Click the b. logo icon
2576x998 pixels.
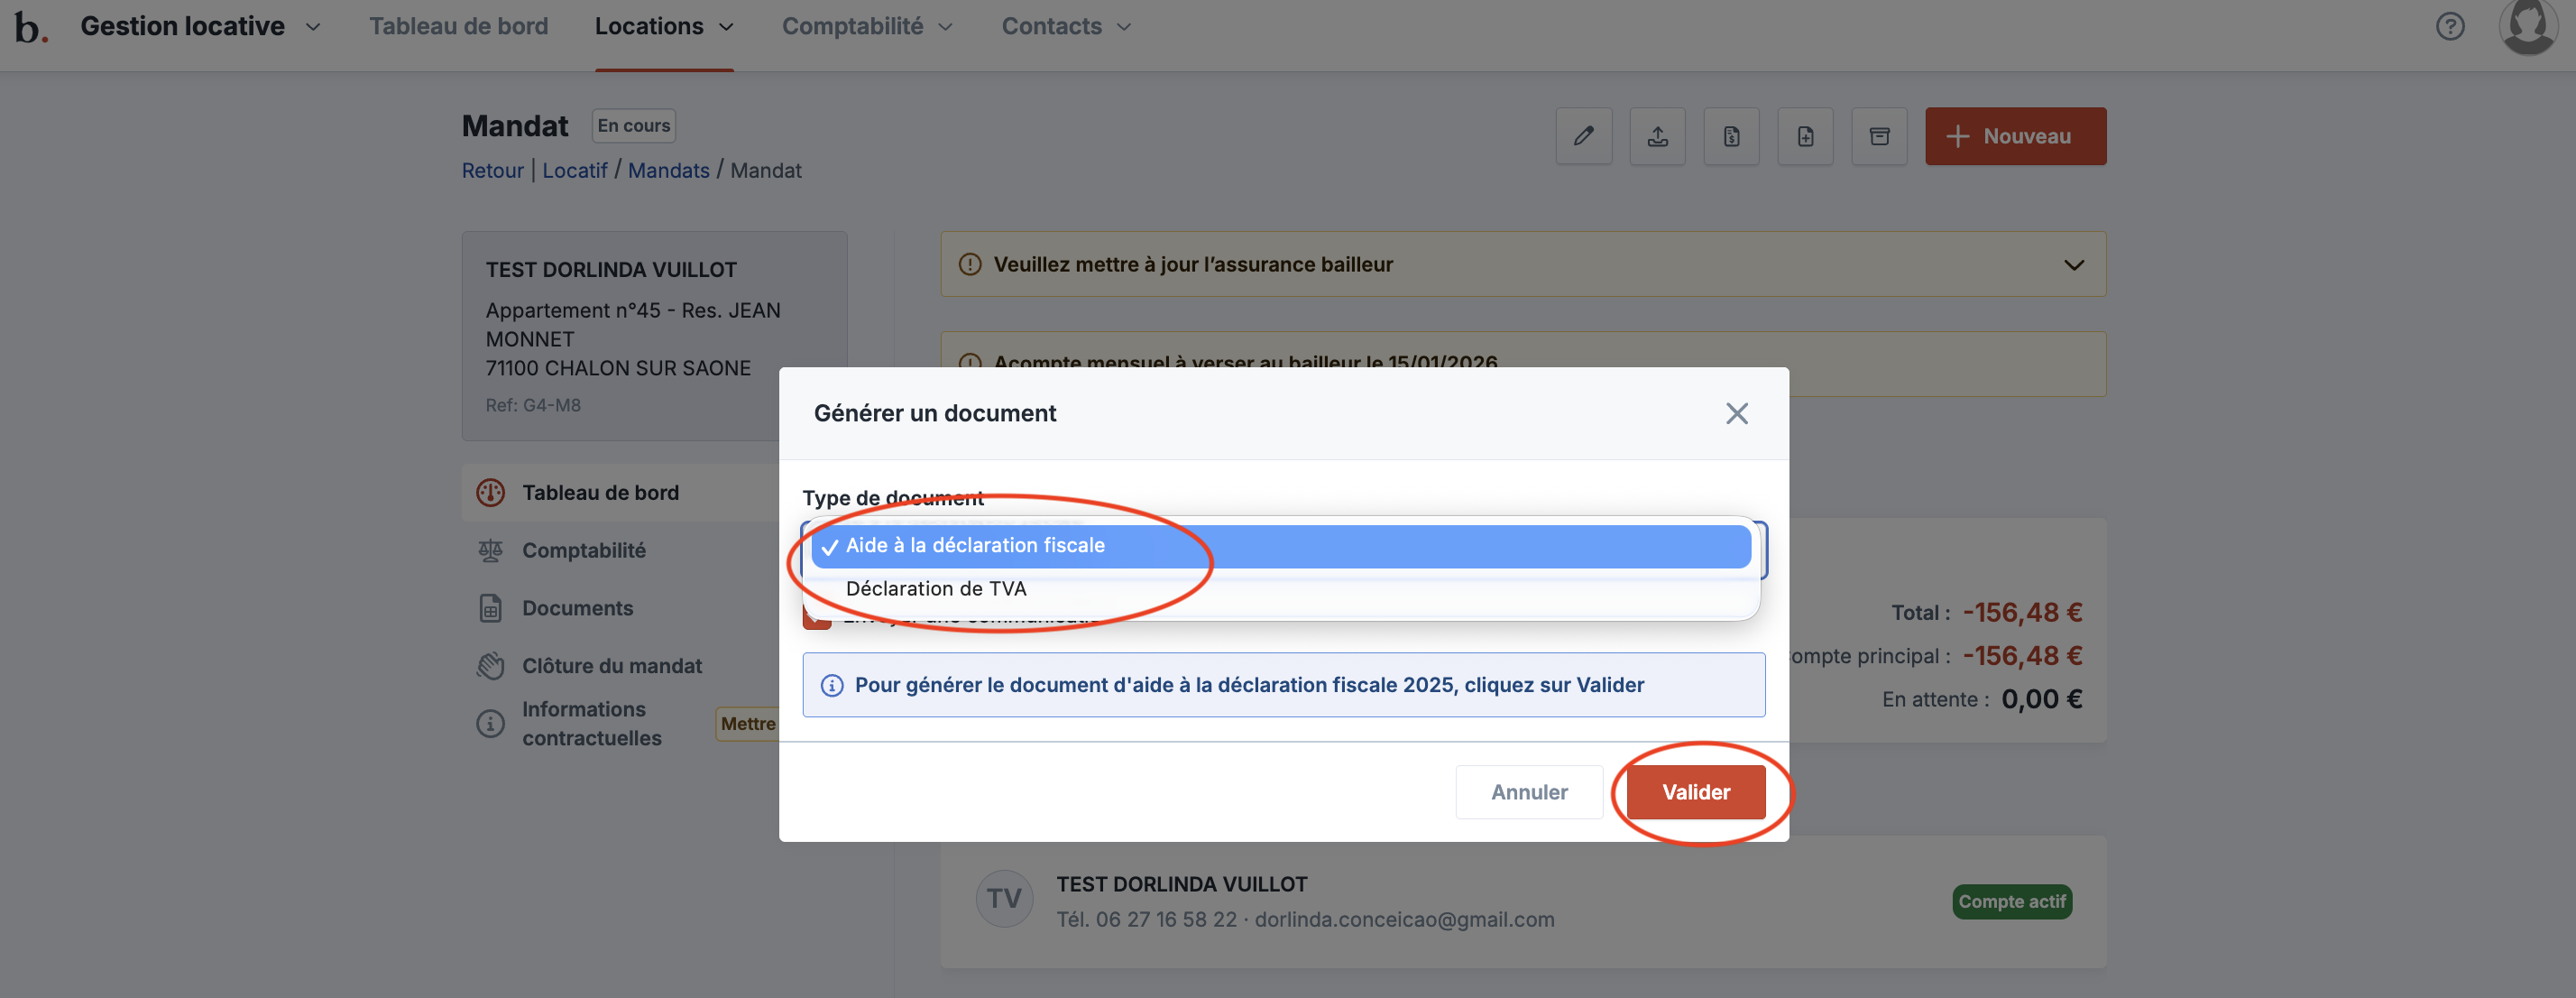tap(30, 27)
